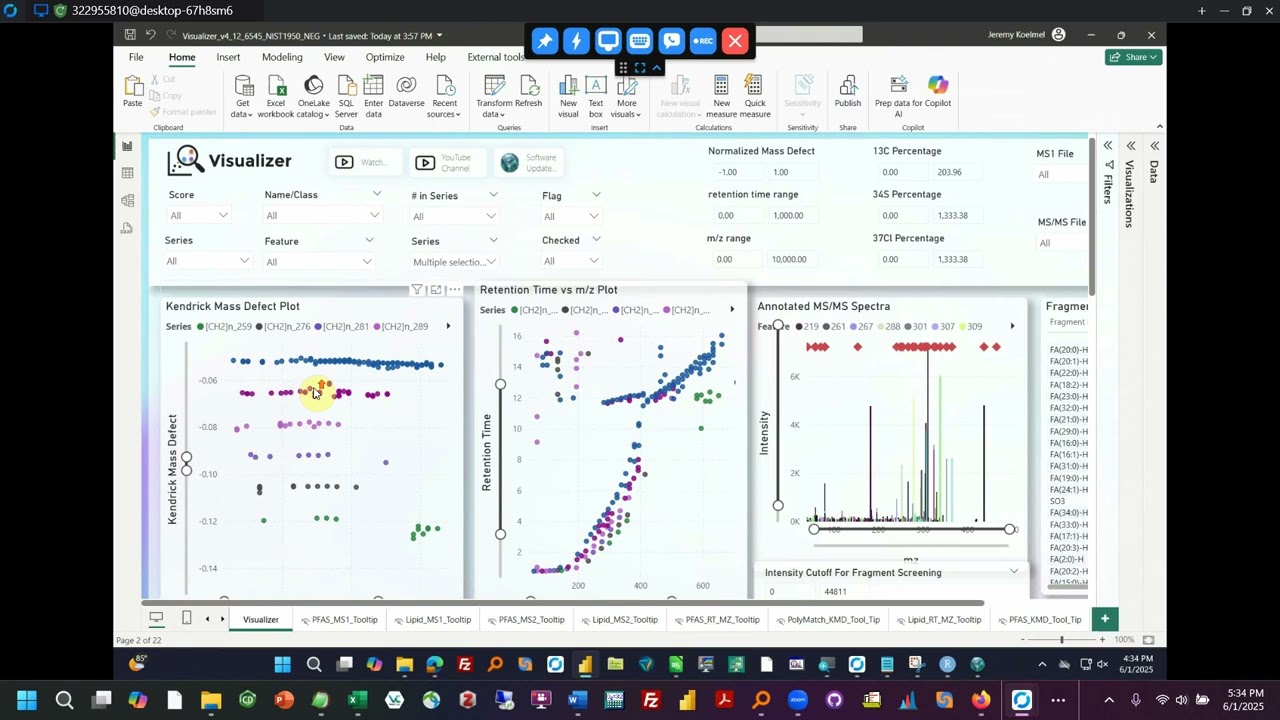The image size is (1280, 720).
Task: Insert a New visual
Action: 568,96
